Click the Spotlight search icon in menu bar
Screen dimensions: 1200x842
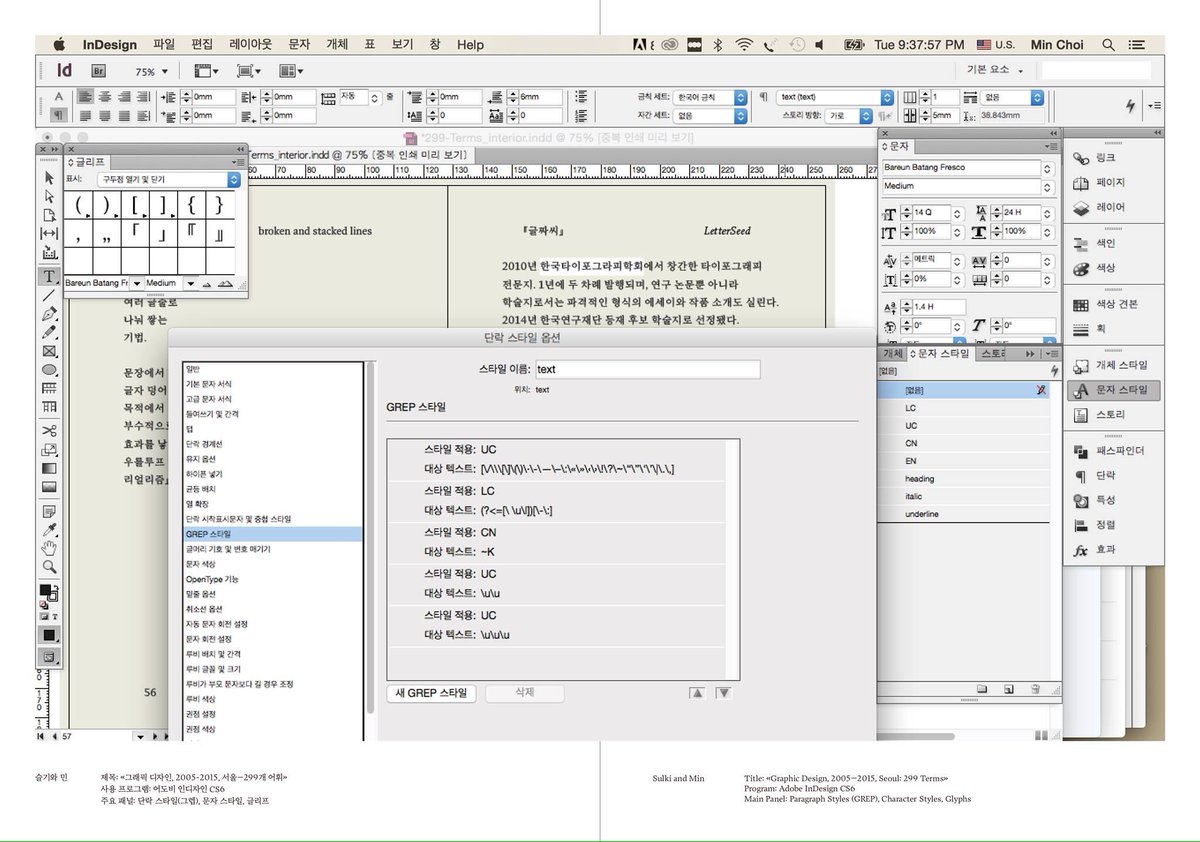point(1108,45)
